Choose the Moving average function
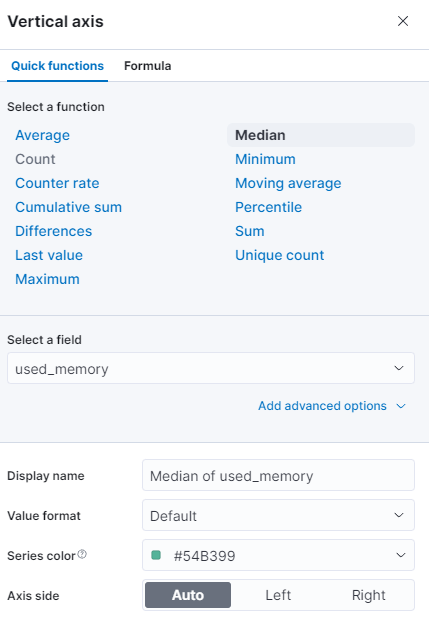Viewport: 429px width, 634px height. (x=288, y=183)
